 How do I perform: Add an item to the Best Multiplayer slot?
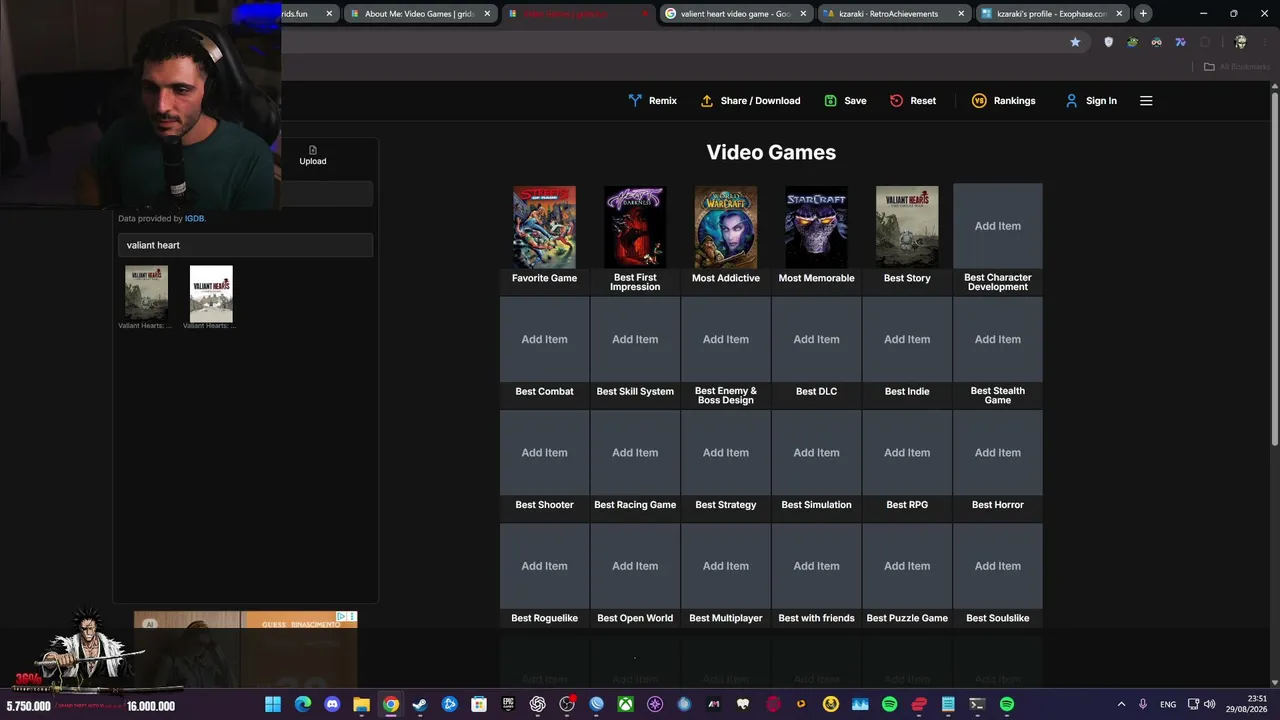726,566
